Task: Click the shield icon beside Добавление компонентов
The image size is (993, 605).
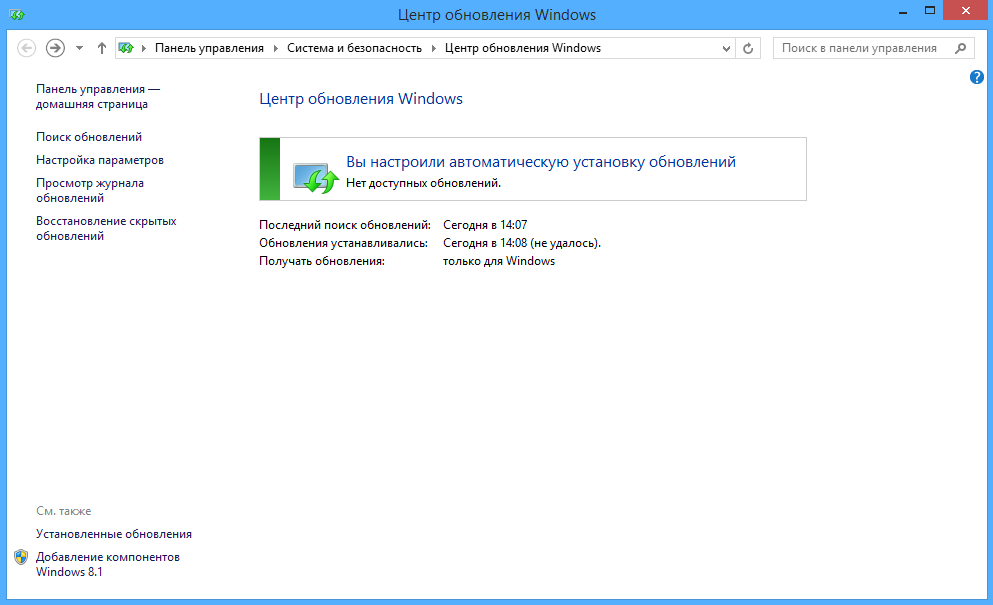Action: pos(21,557)
